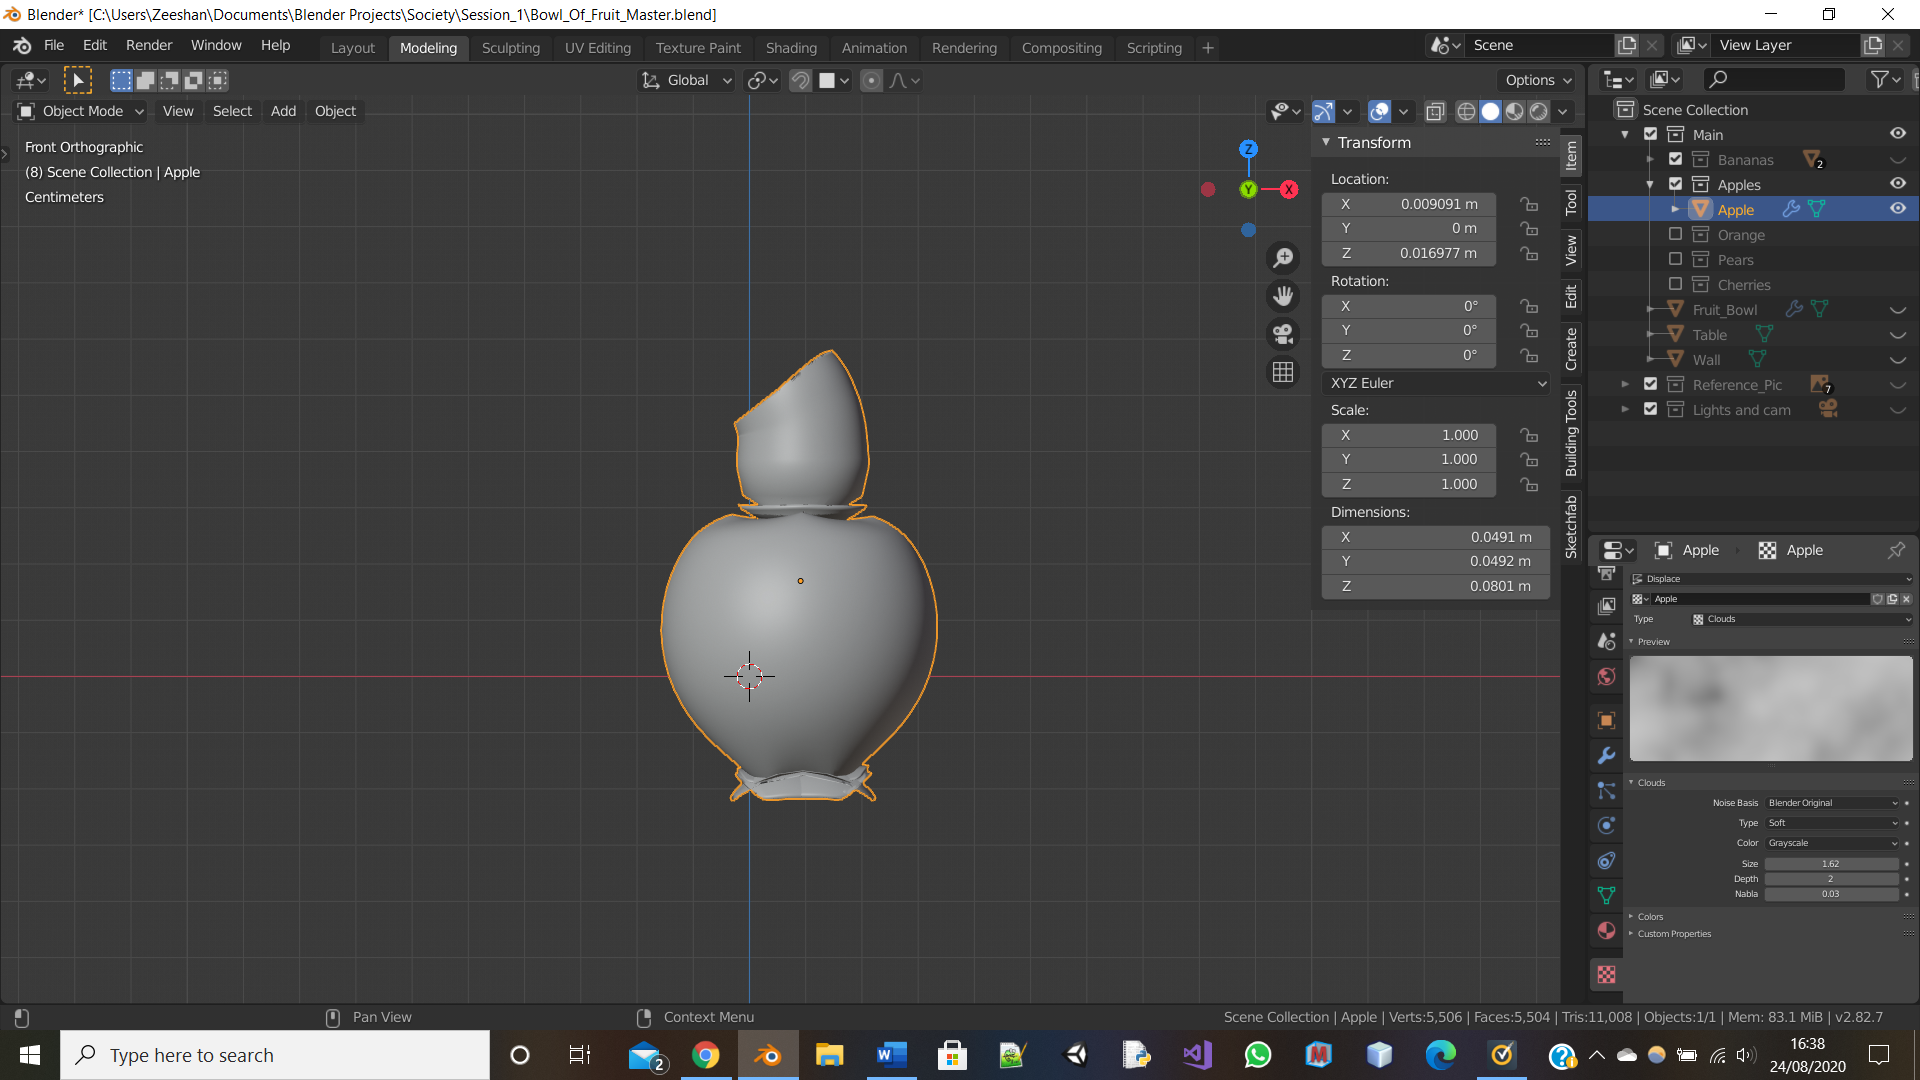
Task: Toggle X-ray view icon
Action: point(1435,111)
